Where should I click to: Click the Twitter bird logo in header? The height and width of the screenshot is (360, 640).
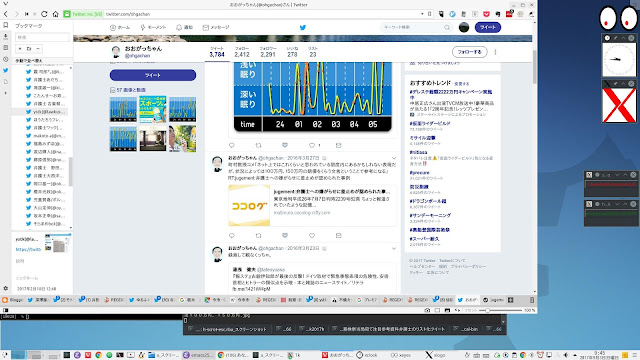302,27
